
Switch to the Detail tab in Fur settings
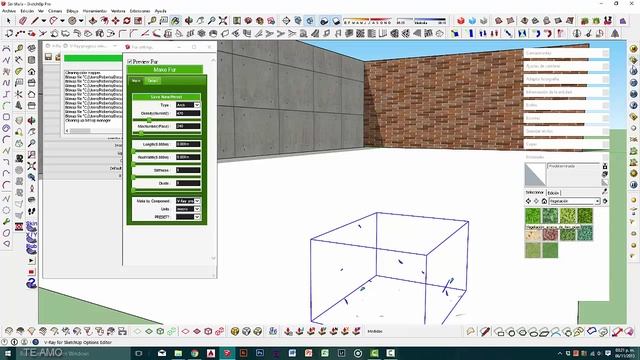152,81
